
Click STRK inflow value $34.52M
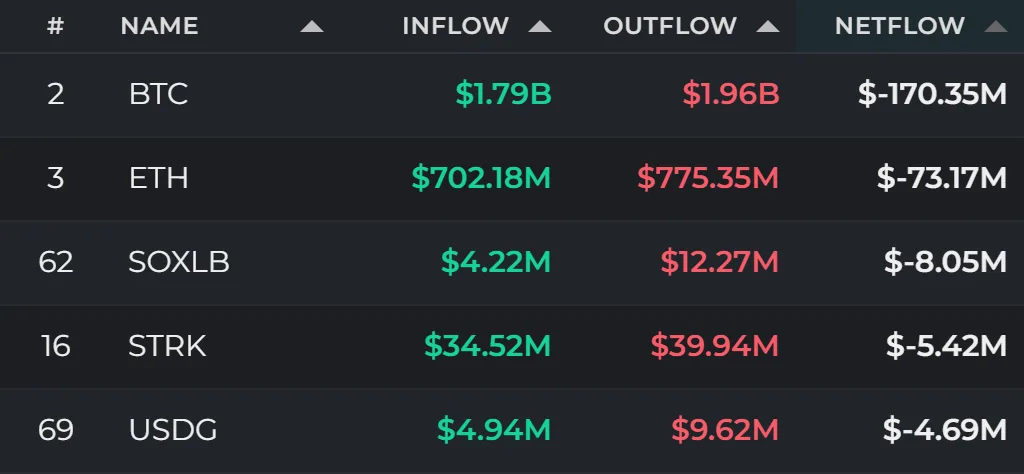(x=488, y=346)
